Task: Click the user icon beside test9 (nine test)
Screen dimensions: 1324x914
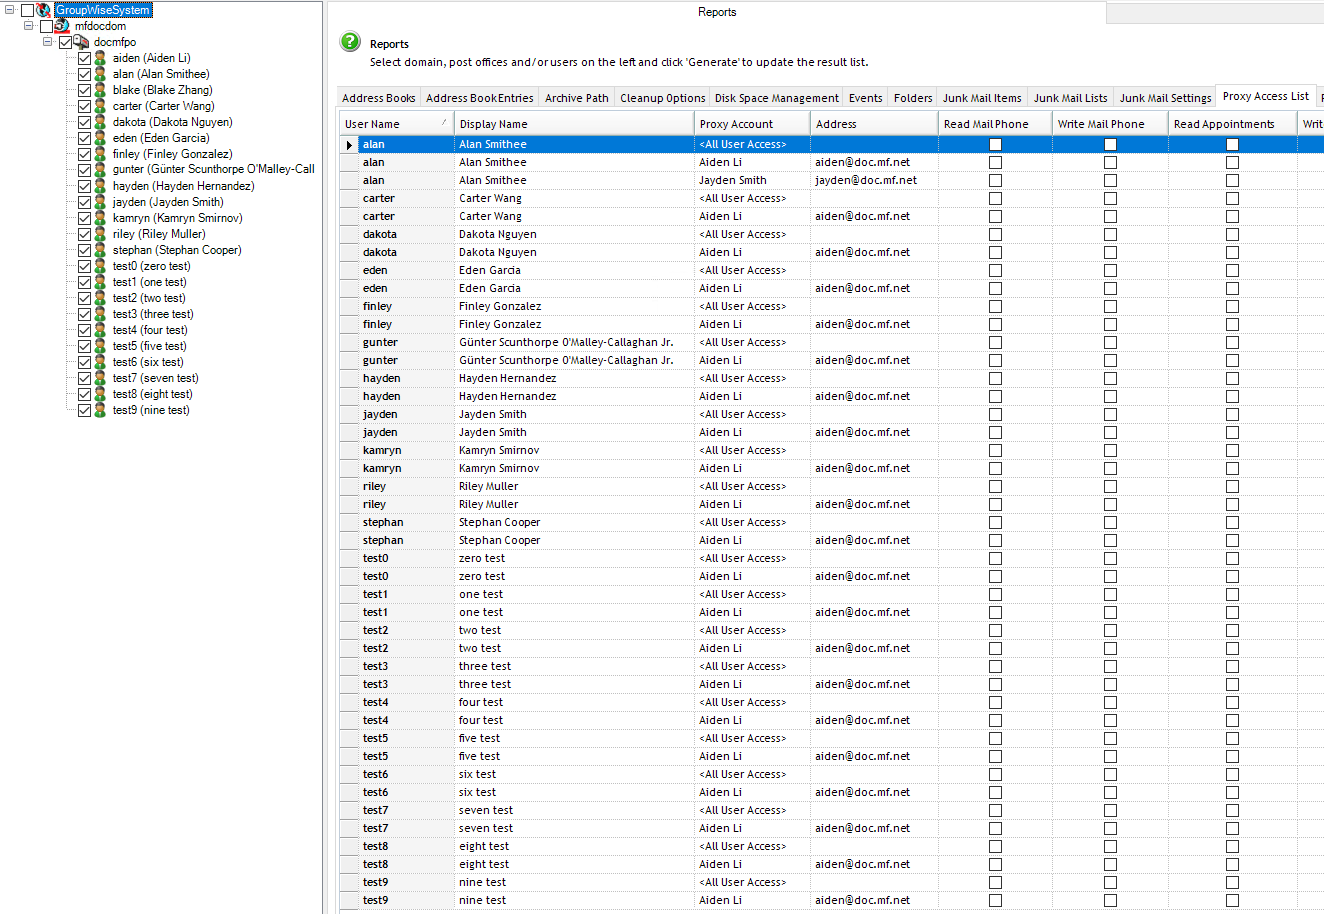Action: pyautogui.click(x=100, y=410)
